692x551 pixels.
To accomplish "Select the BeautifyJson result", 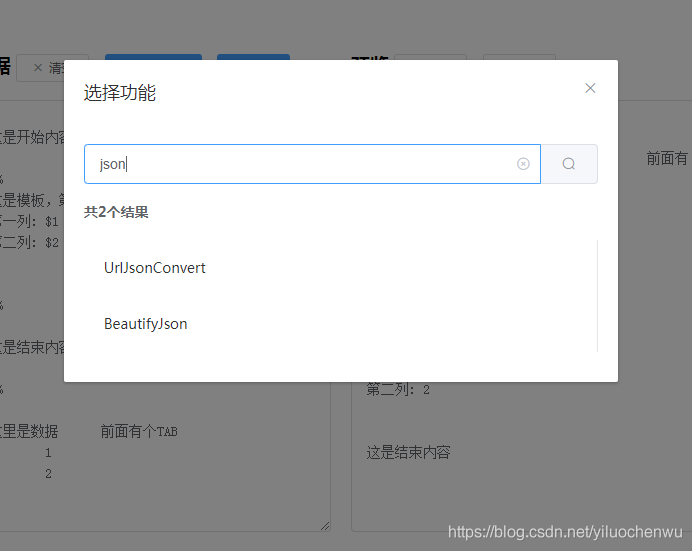I will (x=146, y=324).
